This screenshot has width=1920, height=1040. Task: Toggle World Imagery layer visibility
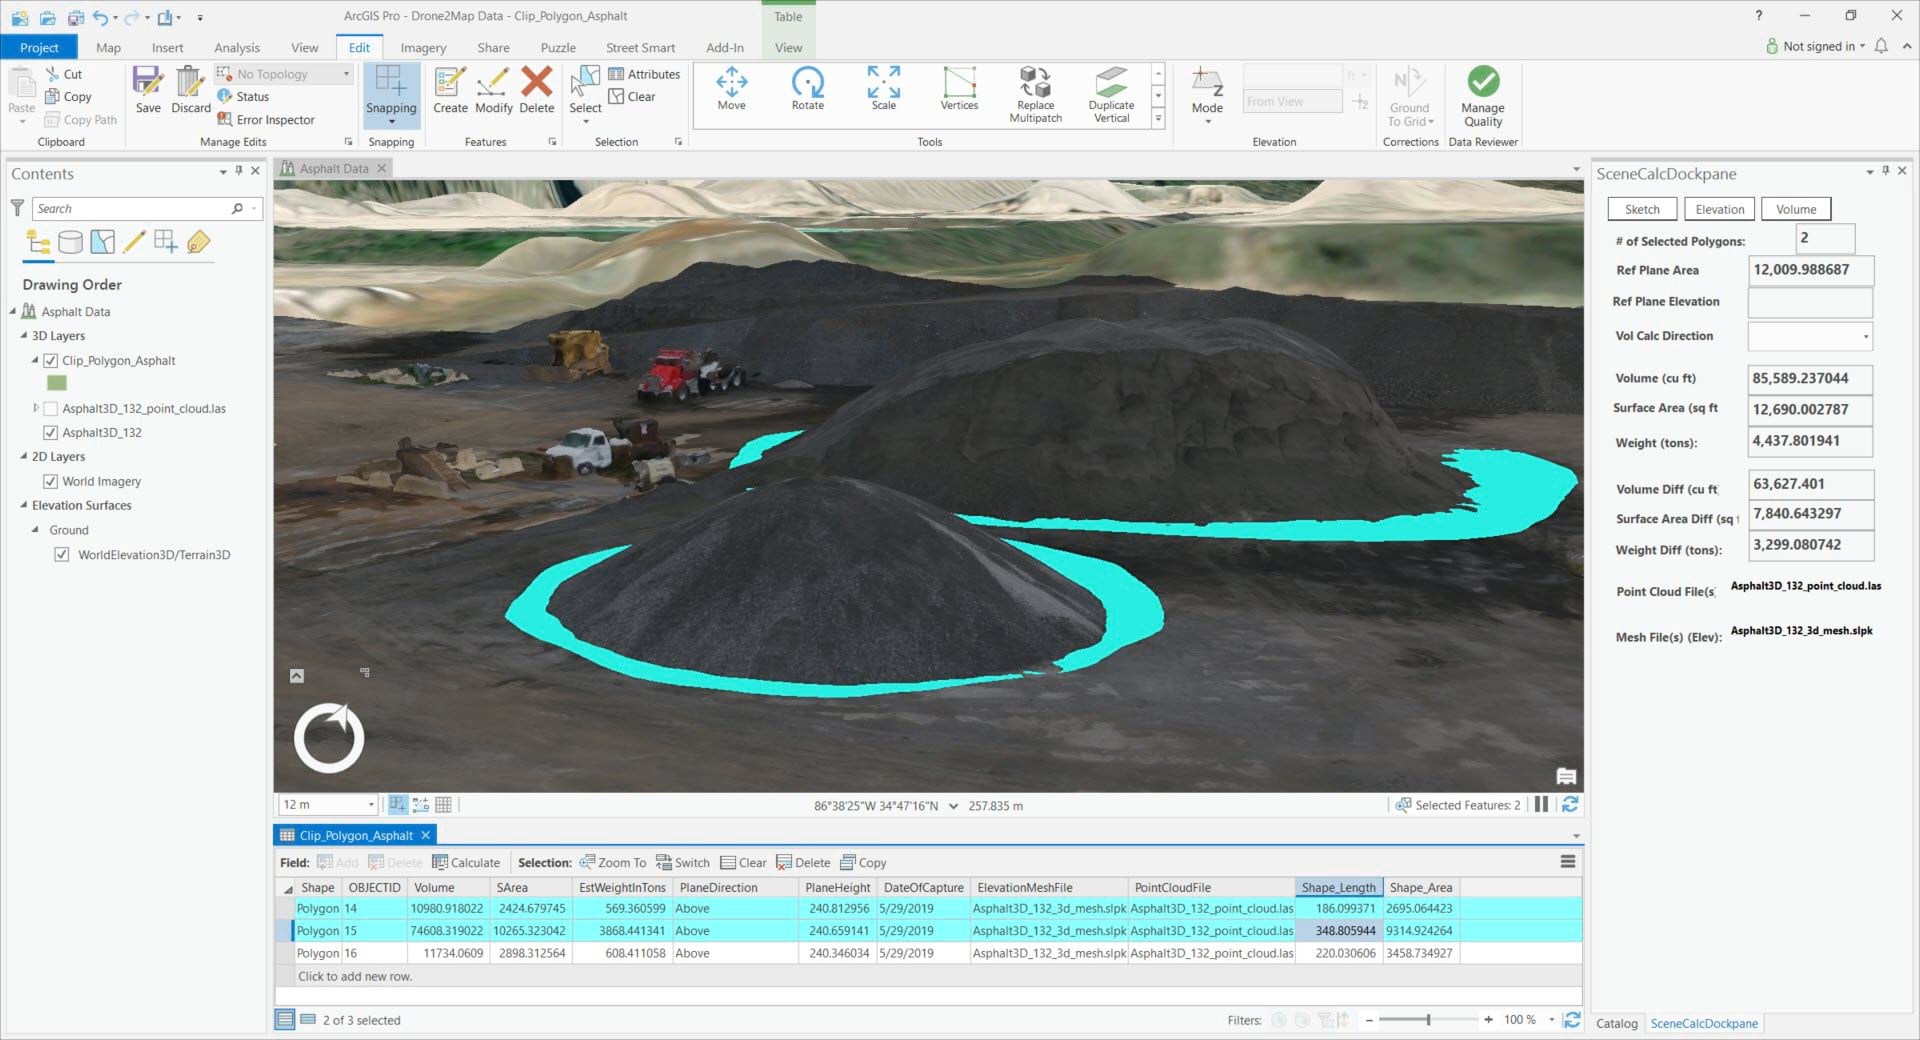pyautogui.click(x=51, y=482)
